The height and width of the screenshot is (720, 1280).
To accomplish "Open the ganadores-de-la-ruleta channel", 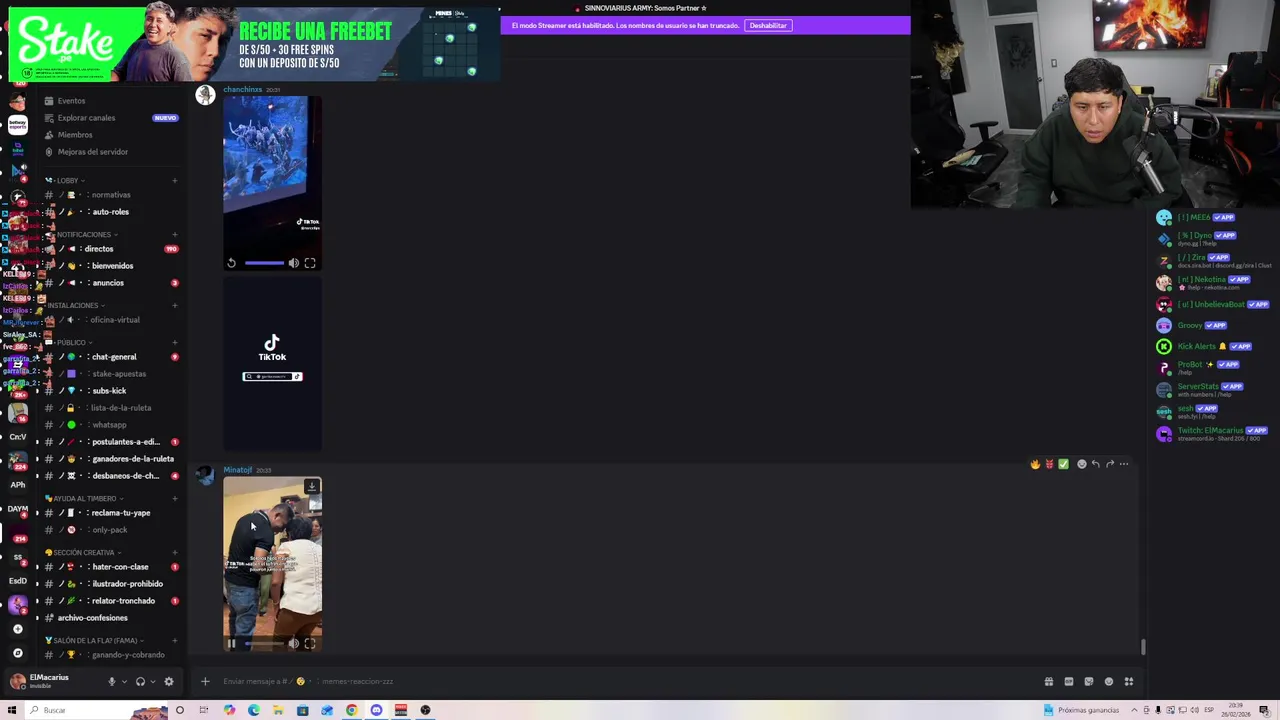I will coord(132,459).
